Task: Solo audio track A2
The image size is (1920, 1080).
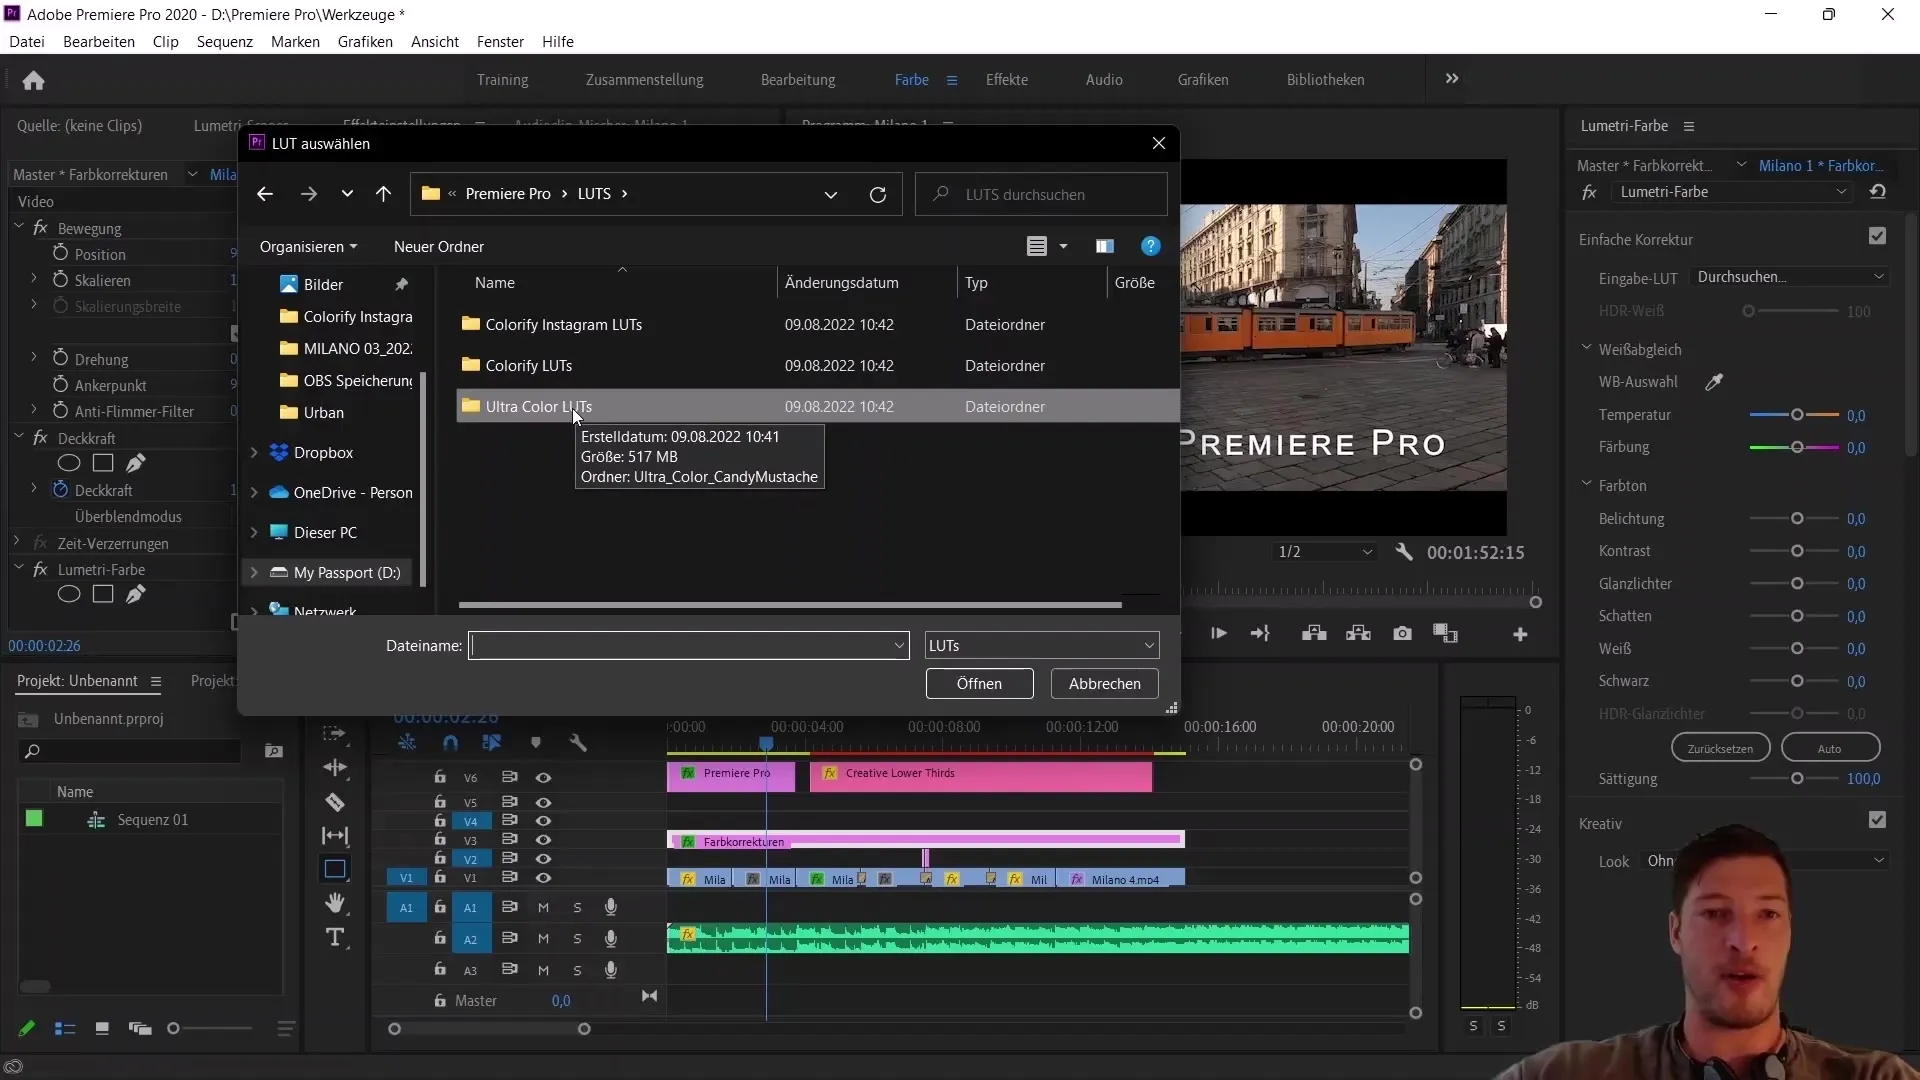Action: 577,939
